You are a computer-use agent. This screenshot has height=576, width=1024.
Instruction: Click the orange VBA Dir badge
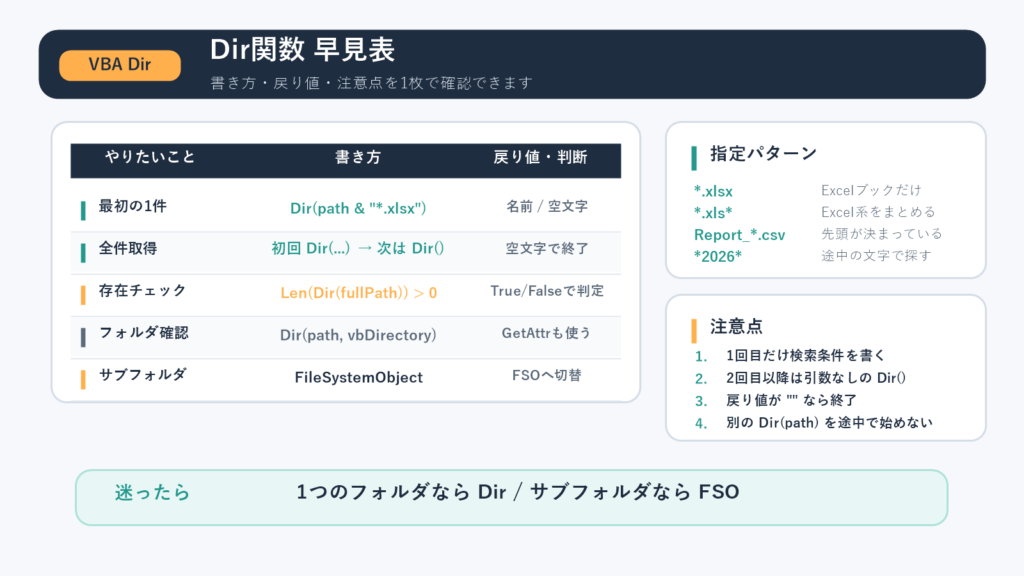120,65
